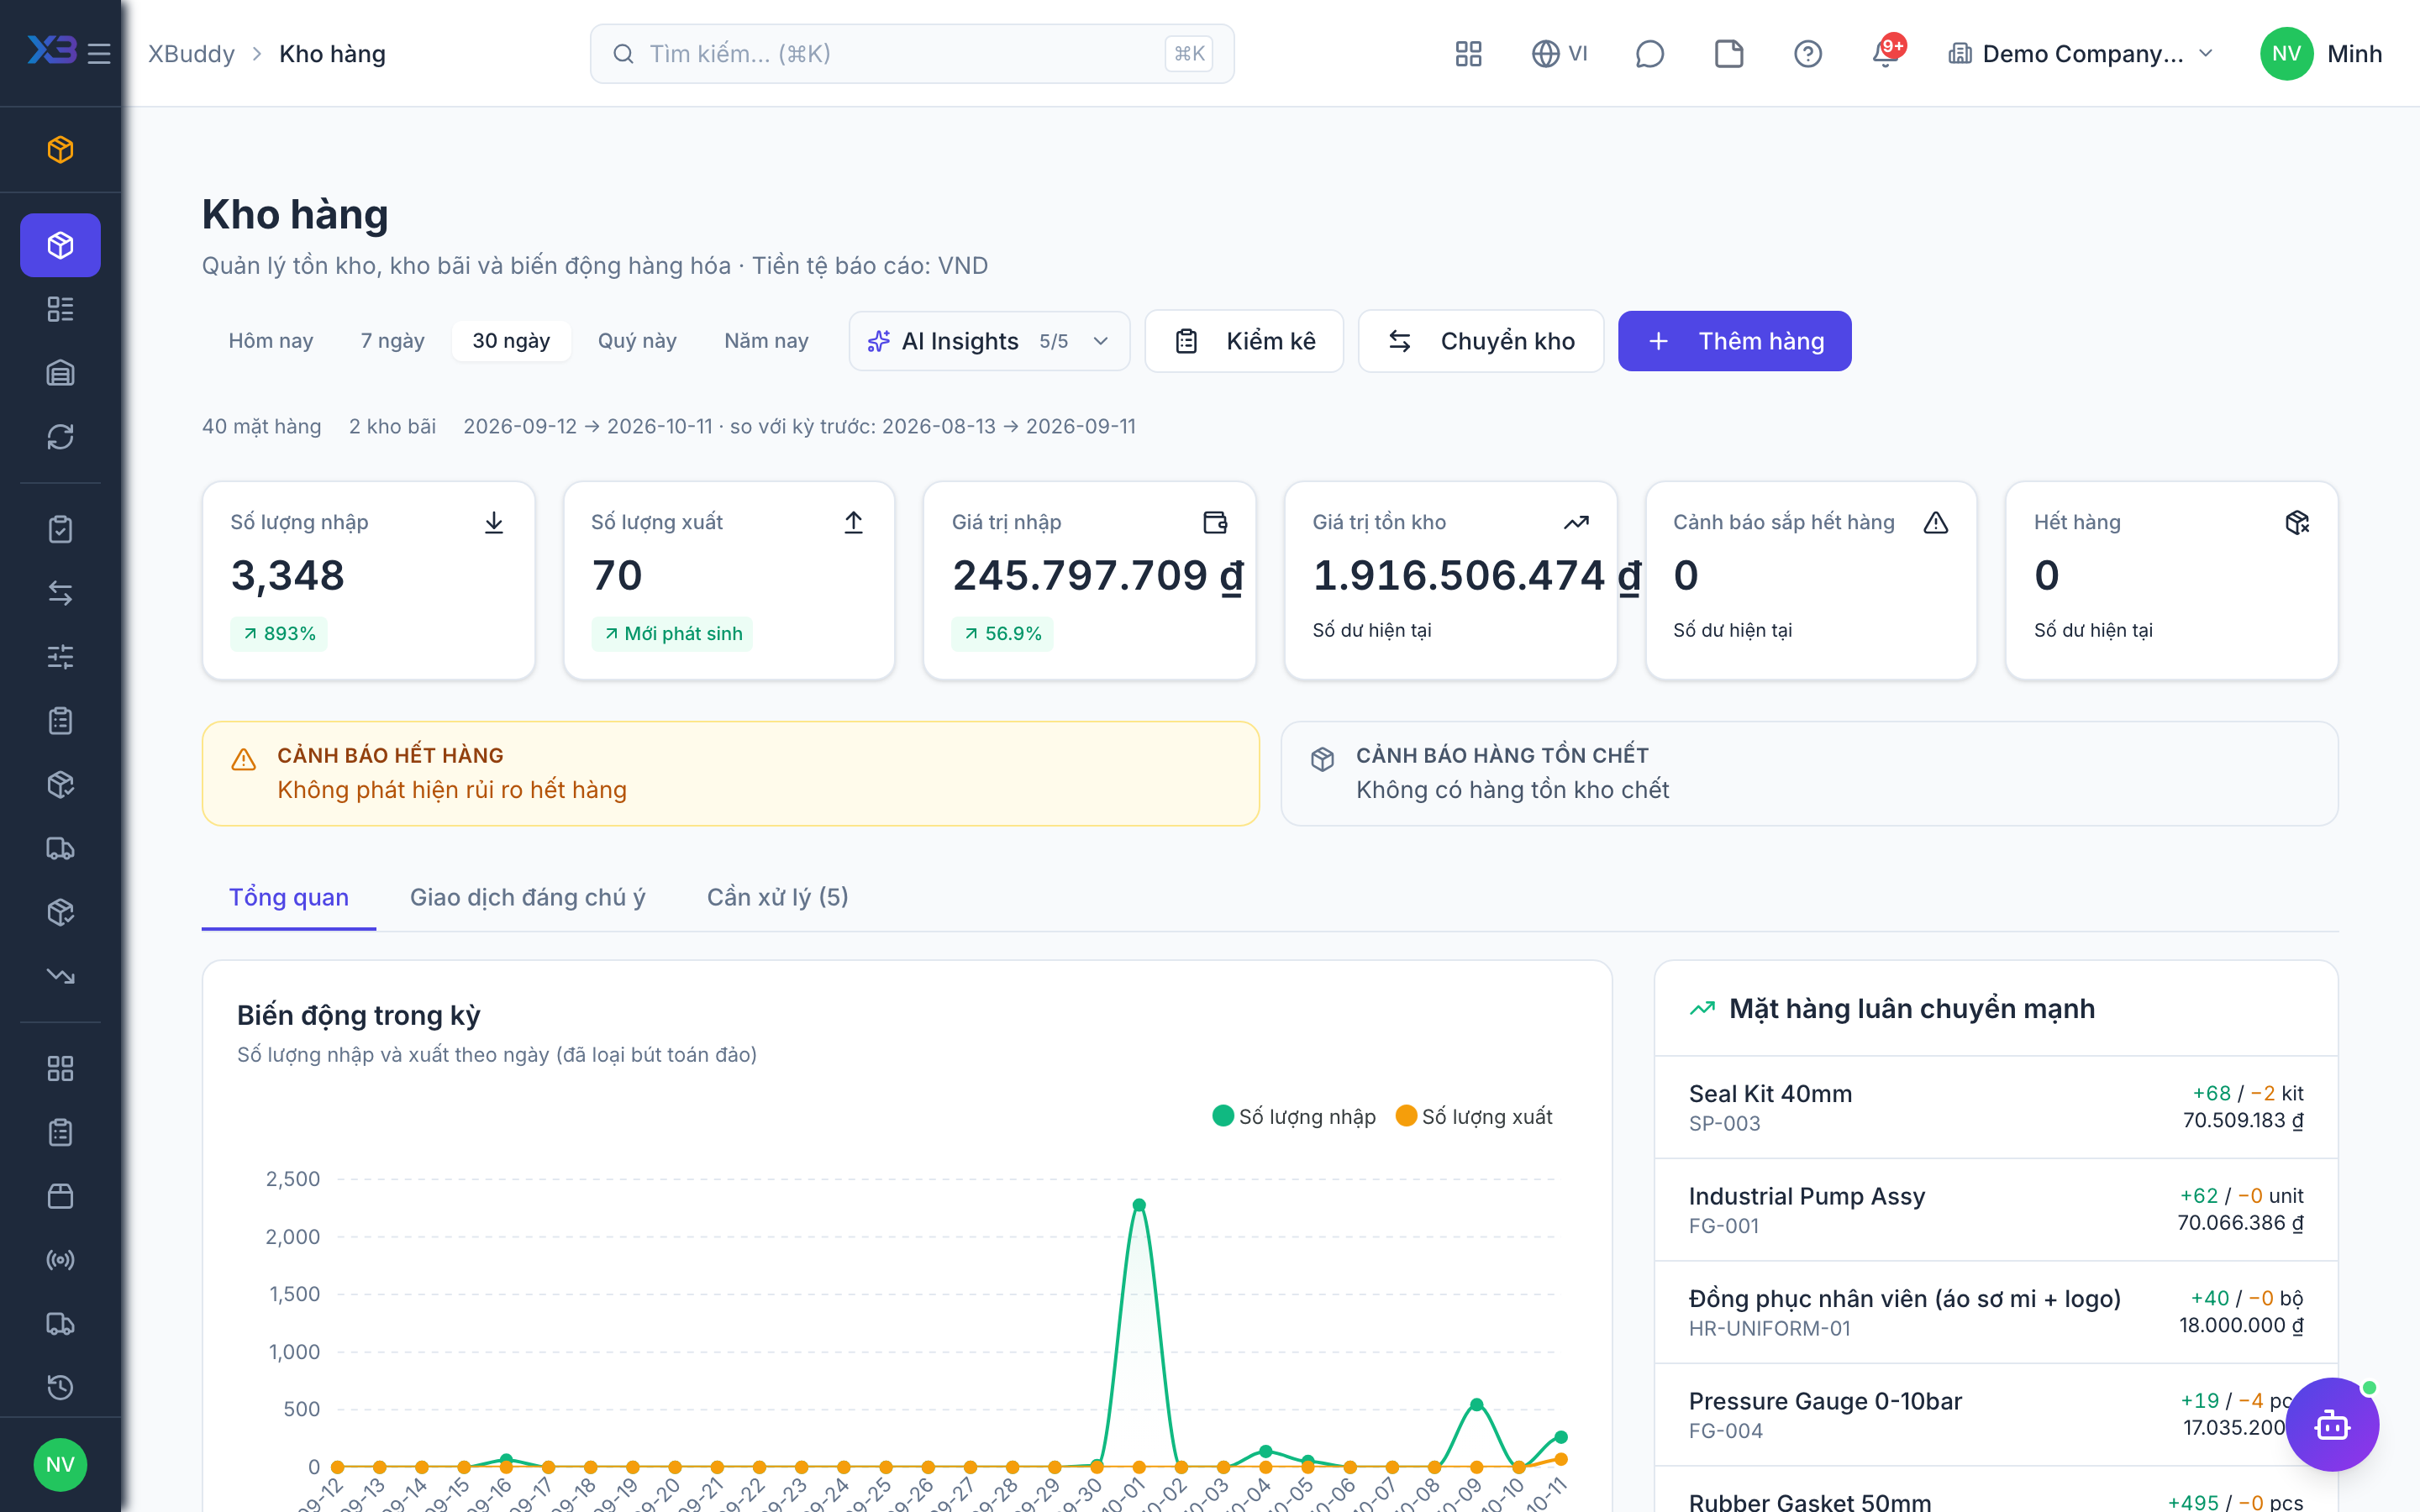The height and width of the screenshot is (1512, 2420).
Task: Open the sync refresh sidebar icon
Action: click(61, 437)
